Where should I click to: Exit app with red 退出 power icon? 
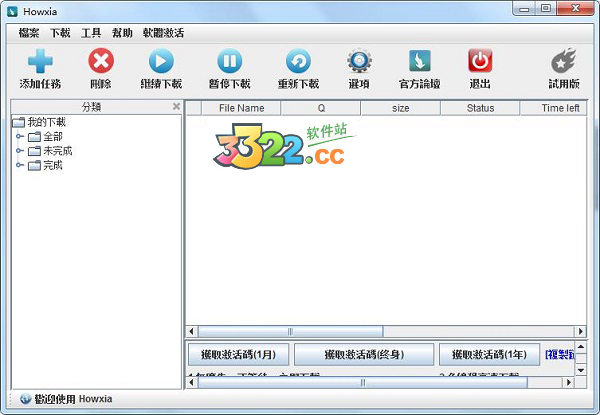pos(480,60)
